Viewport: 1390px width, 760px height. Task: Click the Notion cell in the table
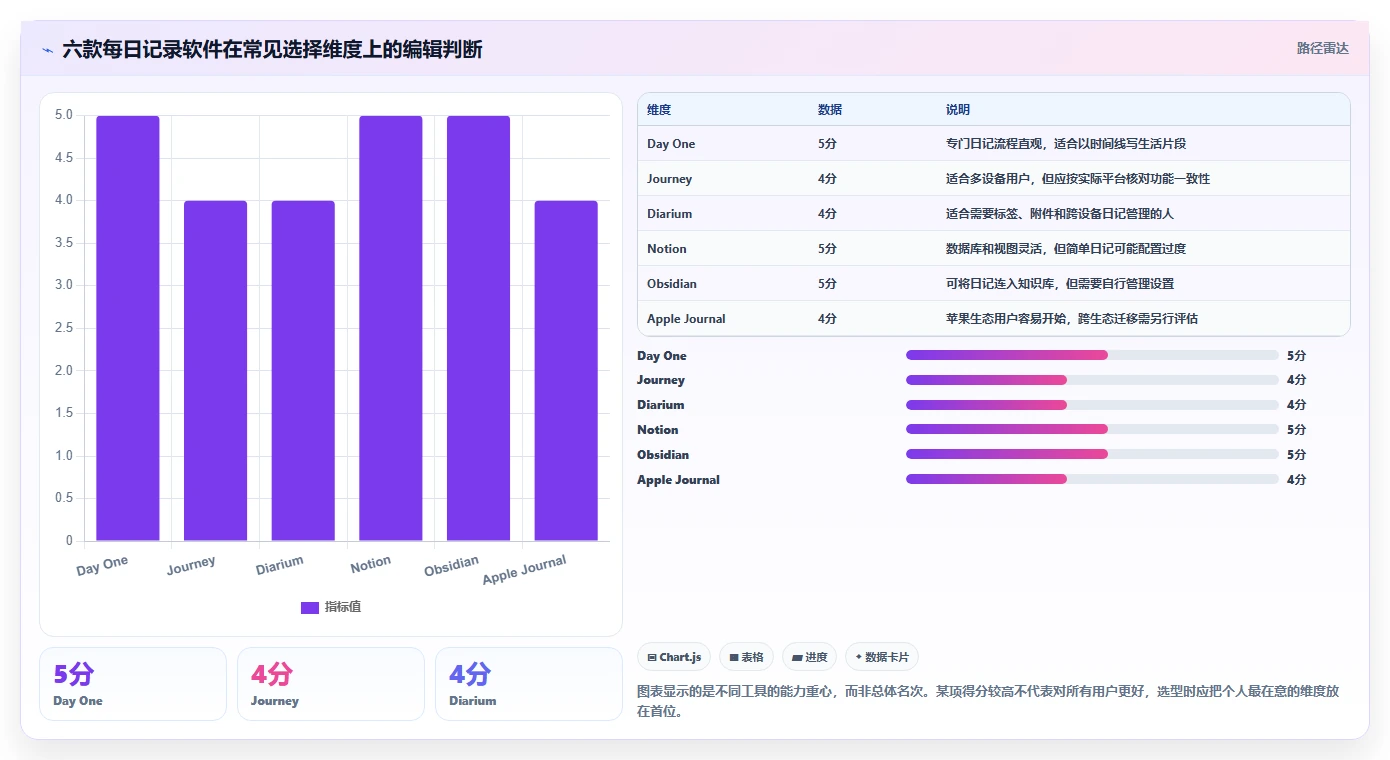point(667,249)
